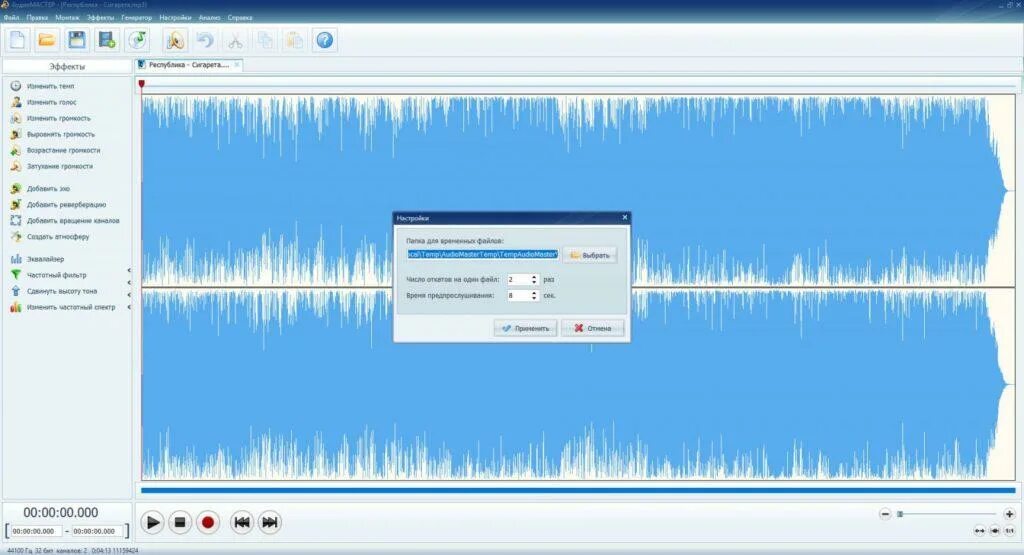Start recording with the red Record button

point(208,522)
